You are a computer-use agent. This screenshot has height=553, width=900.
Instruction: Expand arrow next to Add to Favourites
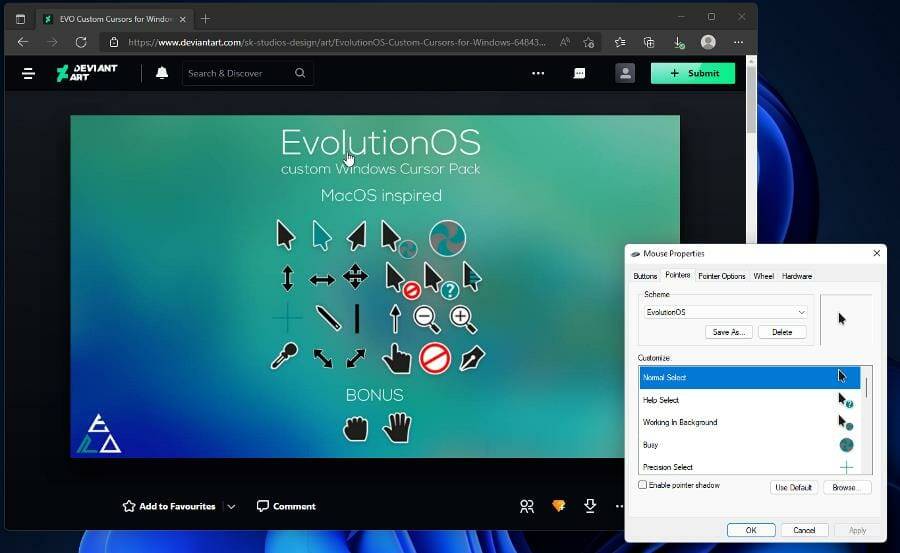pyautogui.click(x=231, y=507)
